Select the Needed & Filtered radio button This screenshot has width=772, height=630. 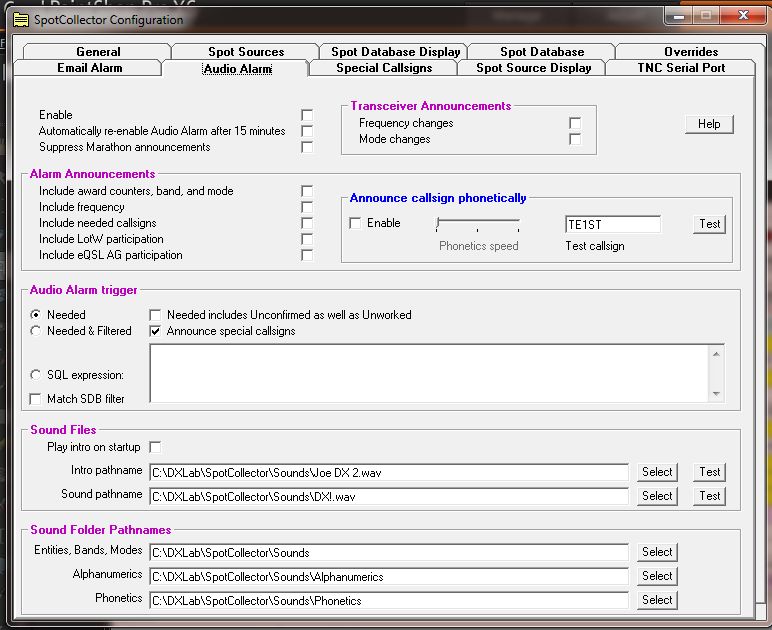(37, 331)
